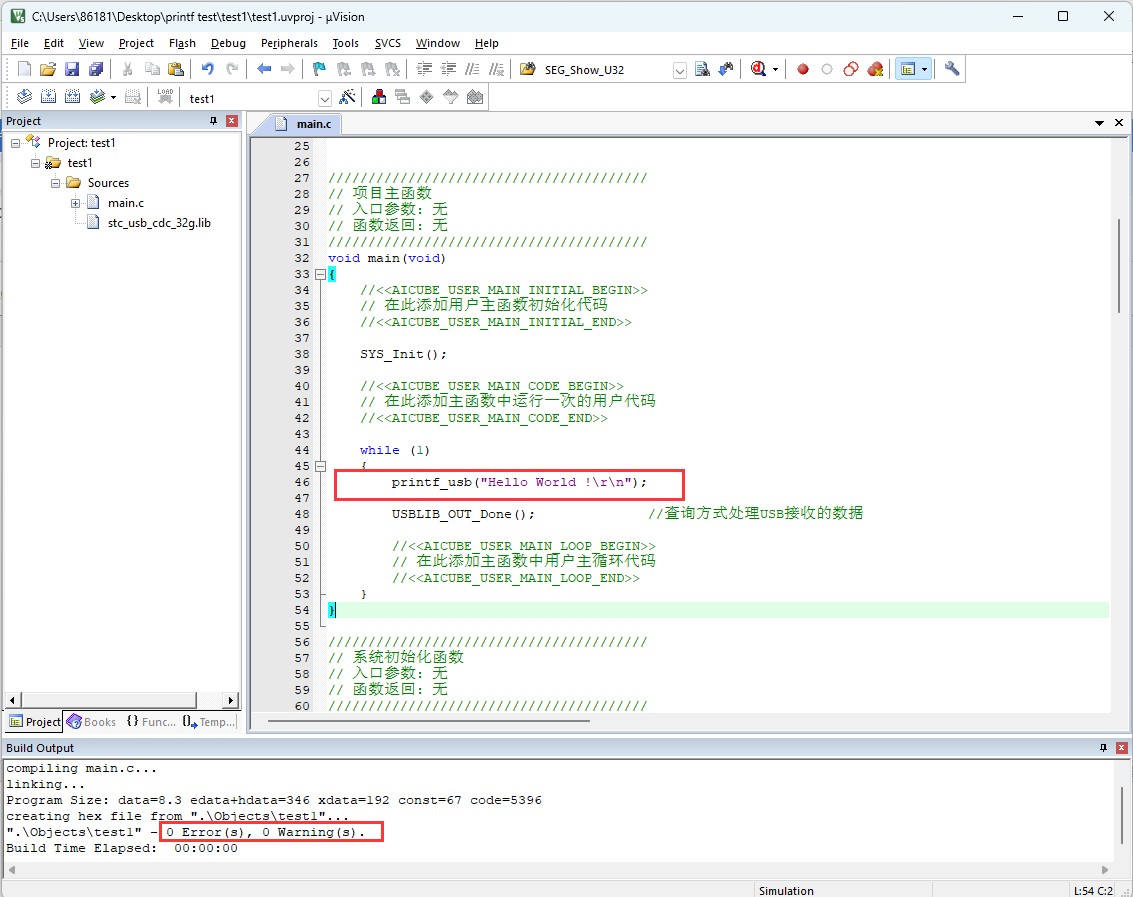Select stc_usb_cdc_32g.lib in the project tree
The image size is (1133, 897).
[159, 223]
